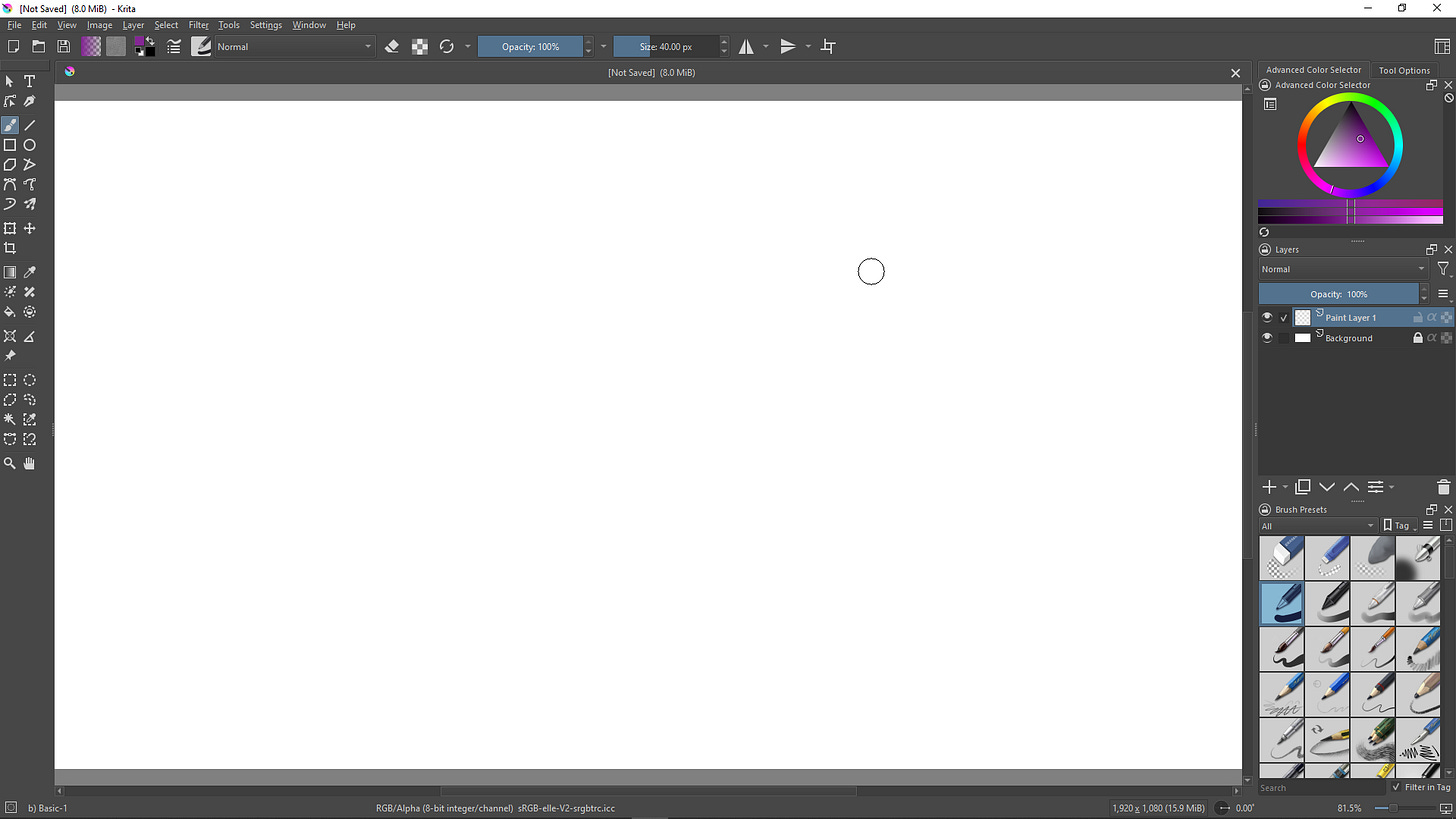
Task: Reload the original brush preset
Action: [447, 46]
